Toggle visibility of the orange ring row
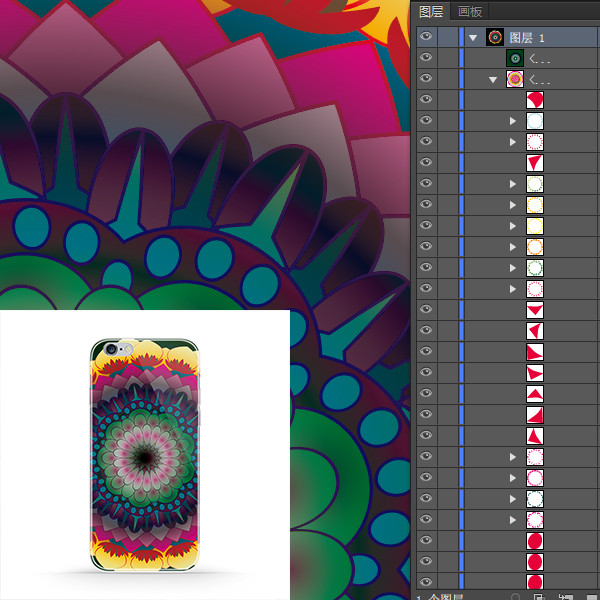 pyautogui.click(x=426, y=246)
